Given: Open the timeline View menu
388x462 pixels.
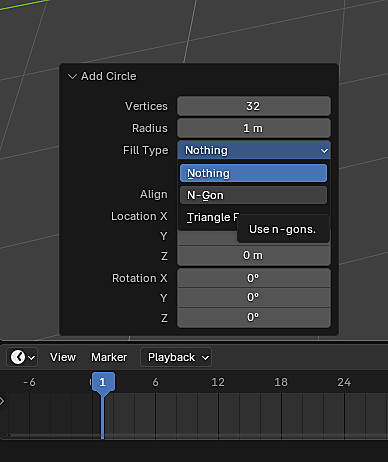Looking at the screenshot, I should coord(63,357).
